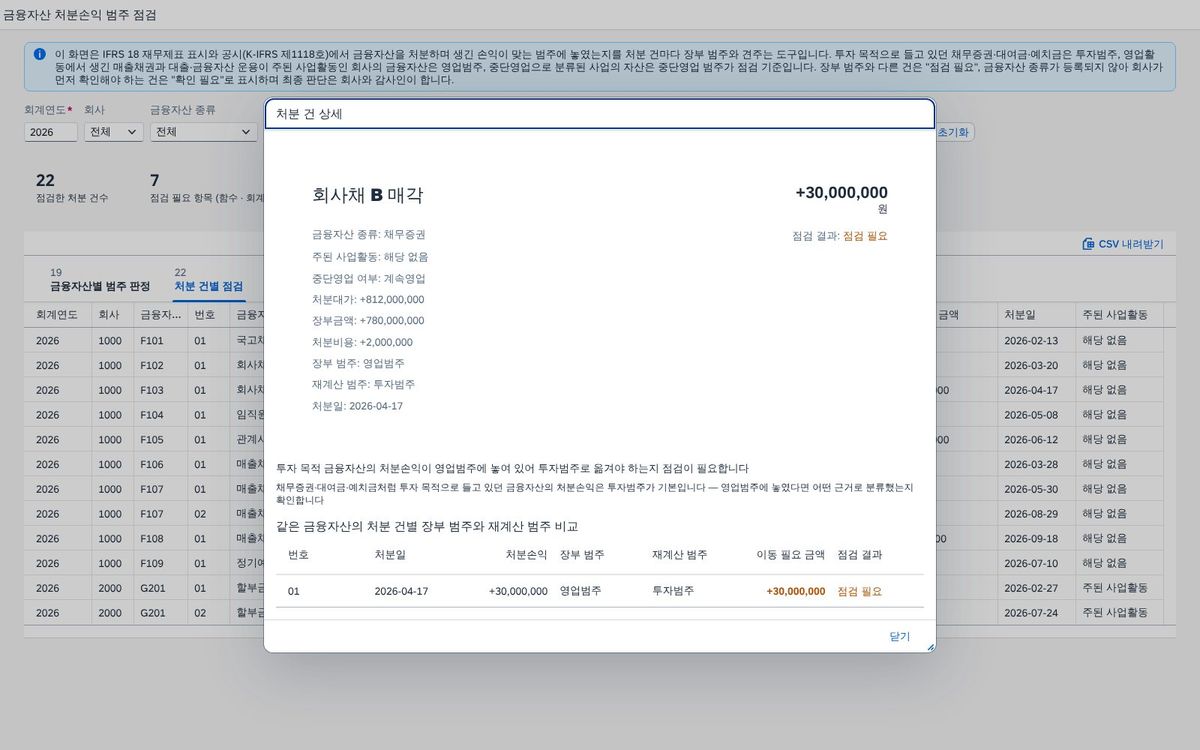Focus the 회계연도 input field

[x=51, y=132]
